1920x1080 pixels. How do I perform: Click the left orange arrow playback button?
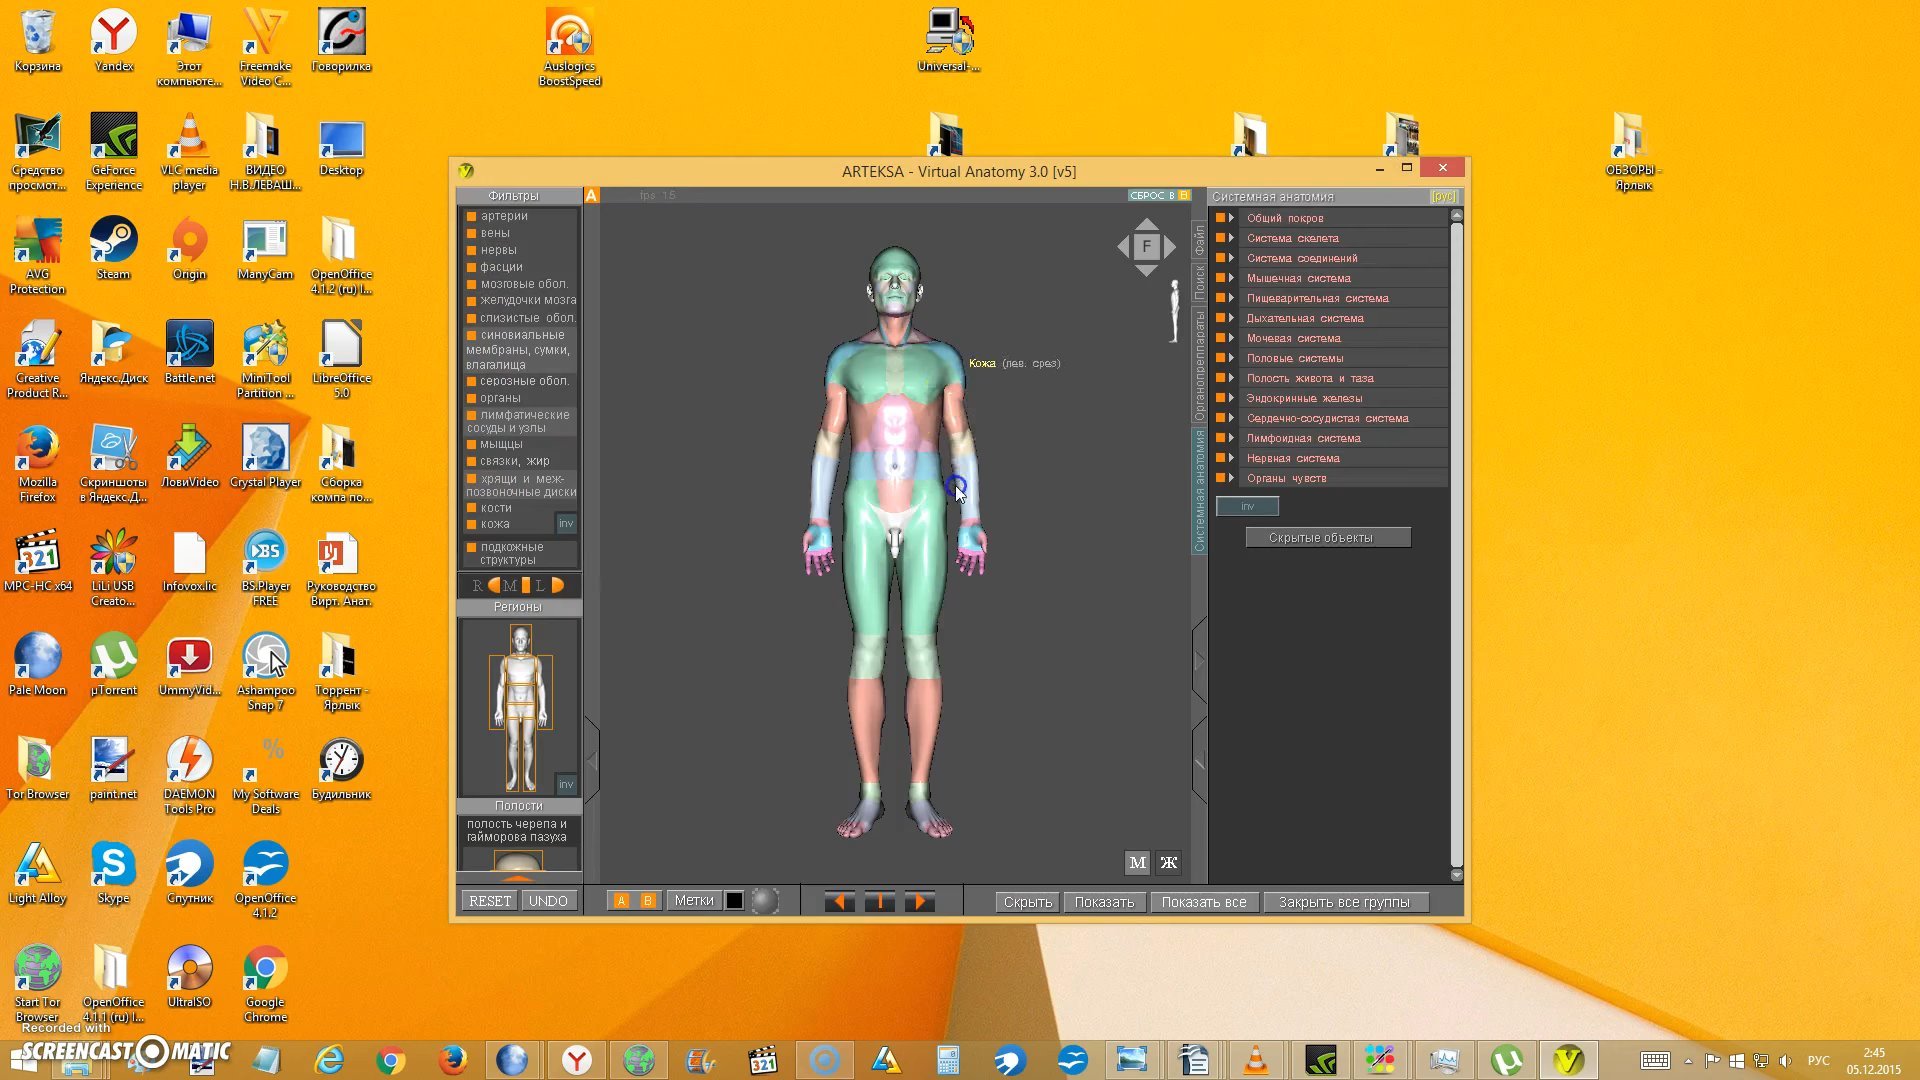click(839, 901)
